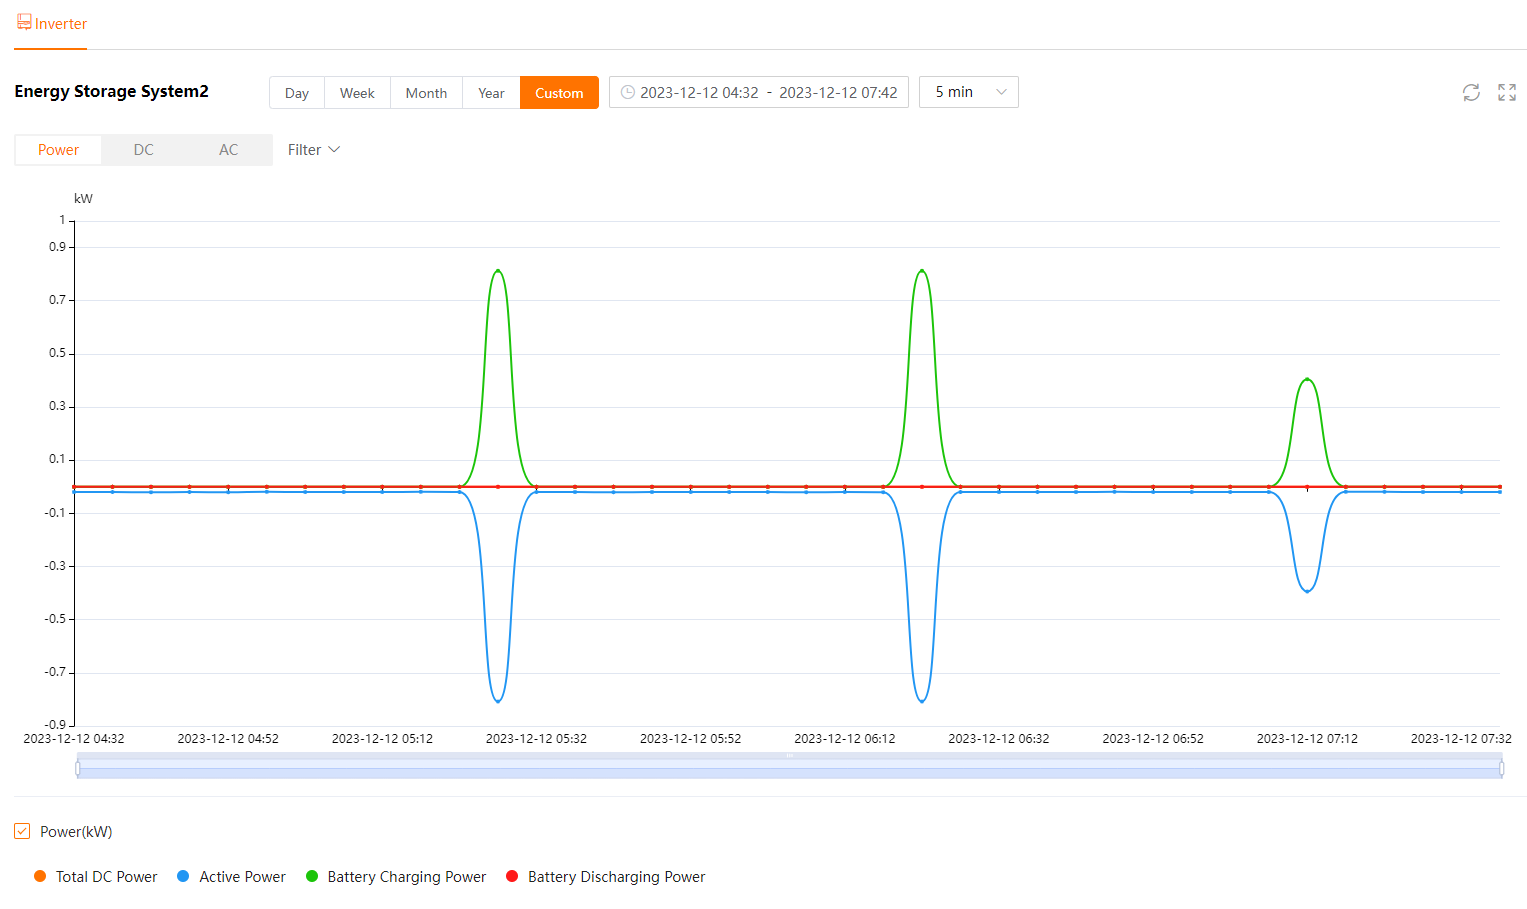This screenshot has width=1527, height=909.
Task: Click the left handle of the zoom slider
Action: click(x=78, y=768)
